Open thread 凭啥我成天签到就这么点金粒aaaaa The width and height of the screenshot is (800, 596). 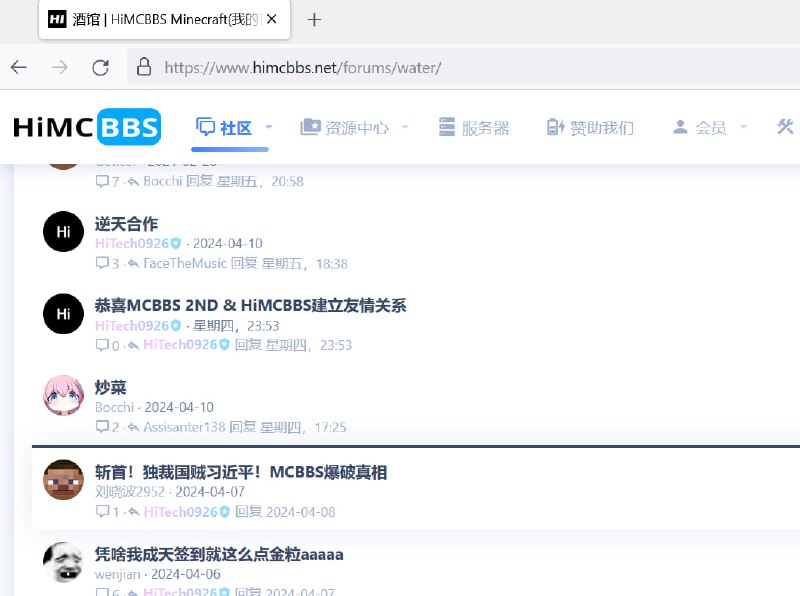219,553
